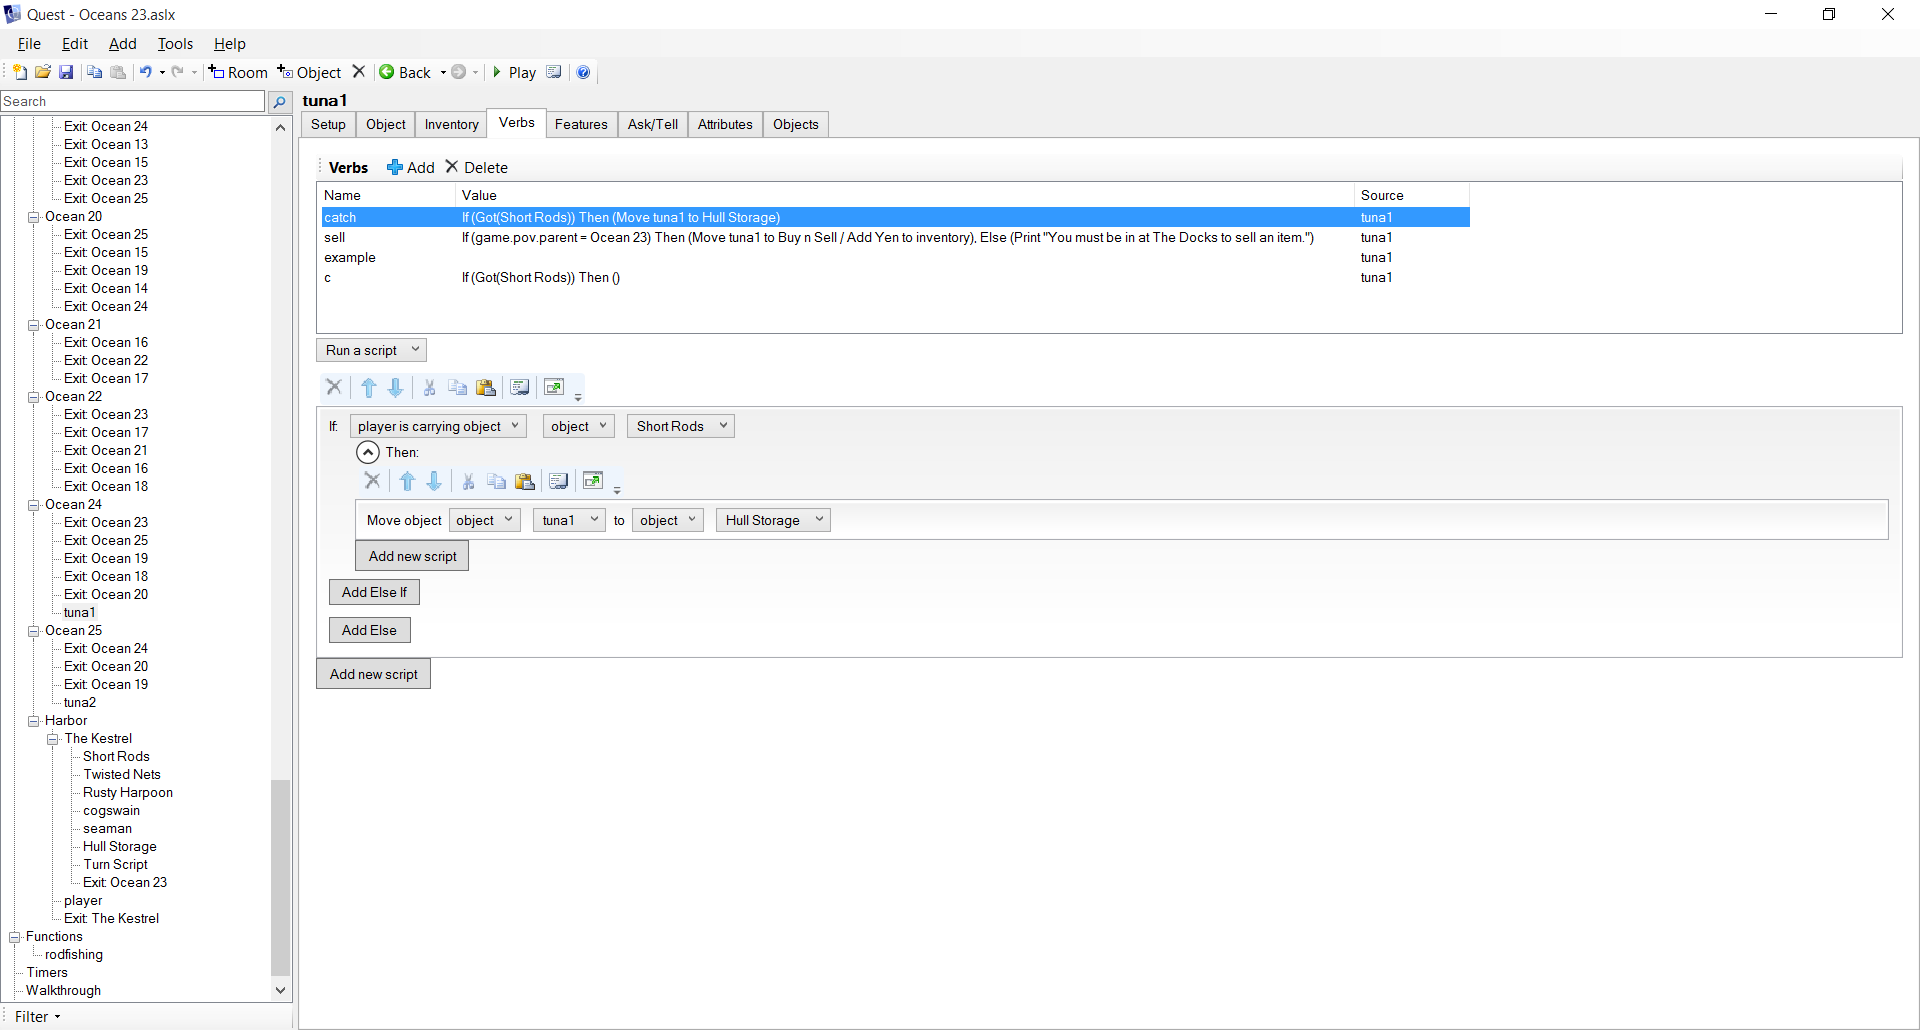This screenshot has width=1920, height=1030.
Task: Click the Add Else If button
Action: click(374, 592)
